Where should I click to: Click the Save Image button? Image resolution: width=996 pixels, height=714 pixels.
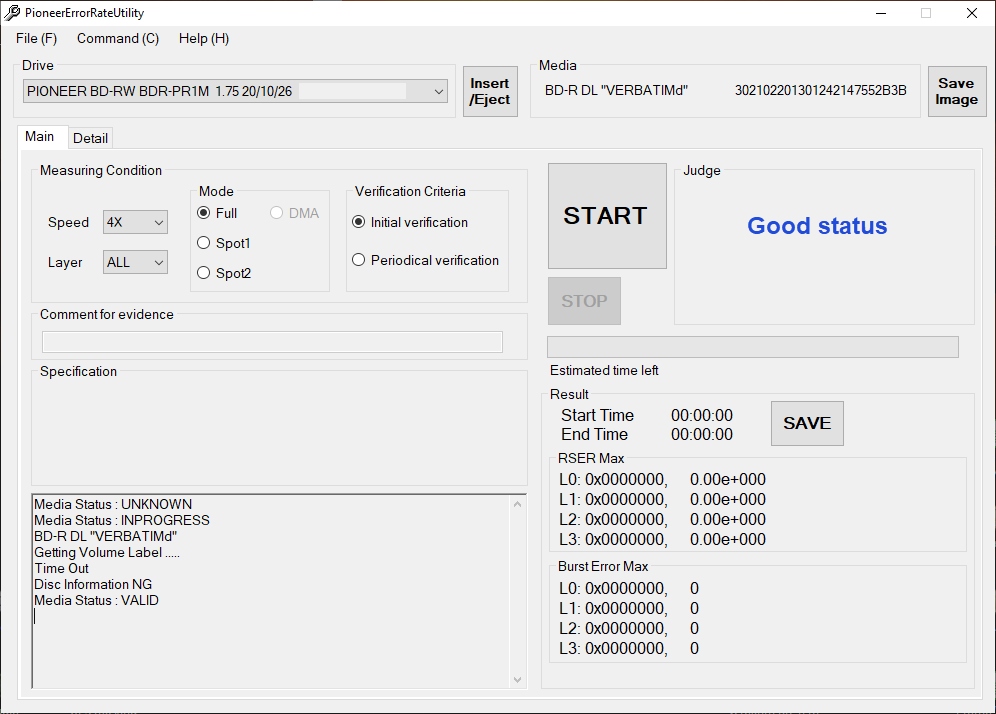click(956, 92)
